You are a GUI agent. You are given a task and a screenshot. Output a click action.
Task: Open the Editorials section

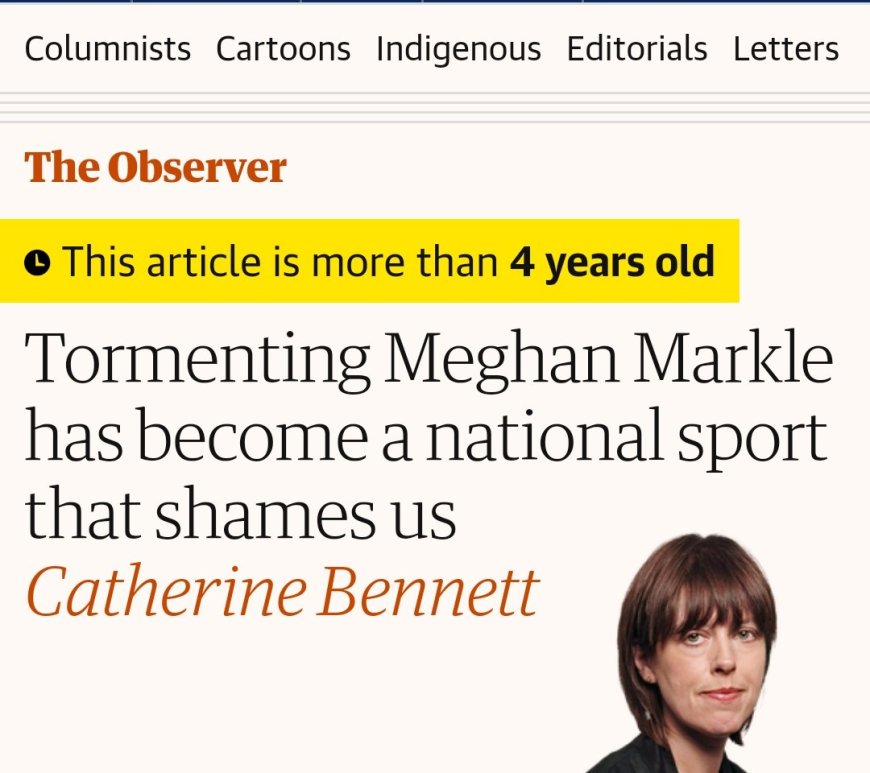[x=637, y=49]
